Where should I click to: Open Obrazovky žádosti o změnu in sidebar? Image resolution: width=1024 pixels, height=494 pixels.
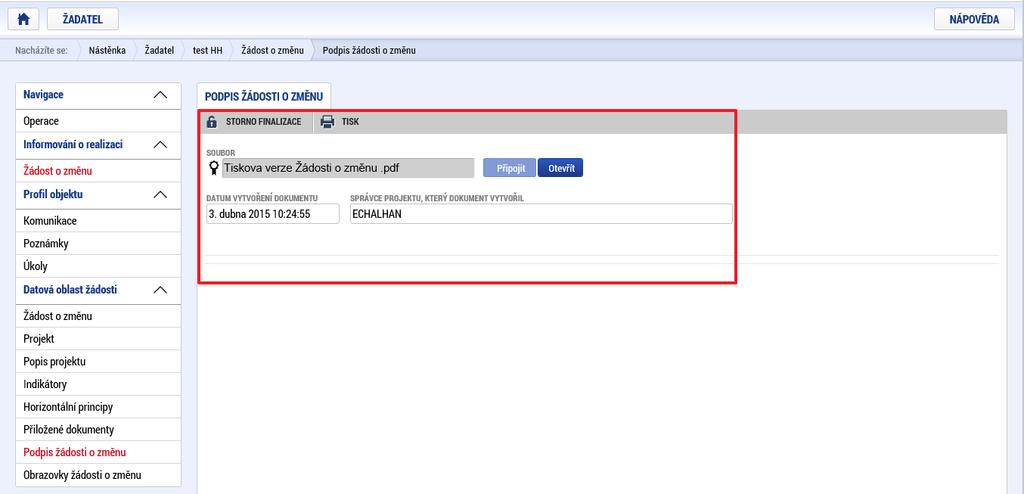coord(98,475)
